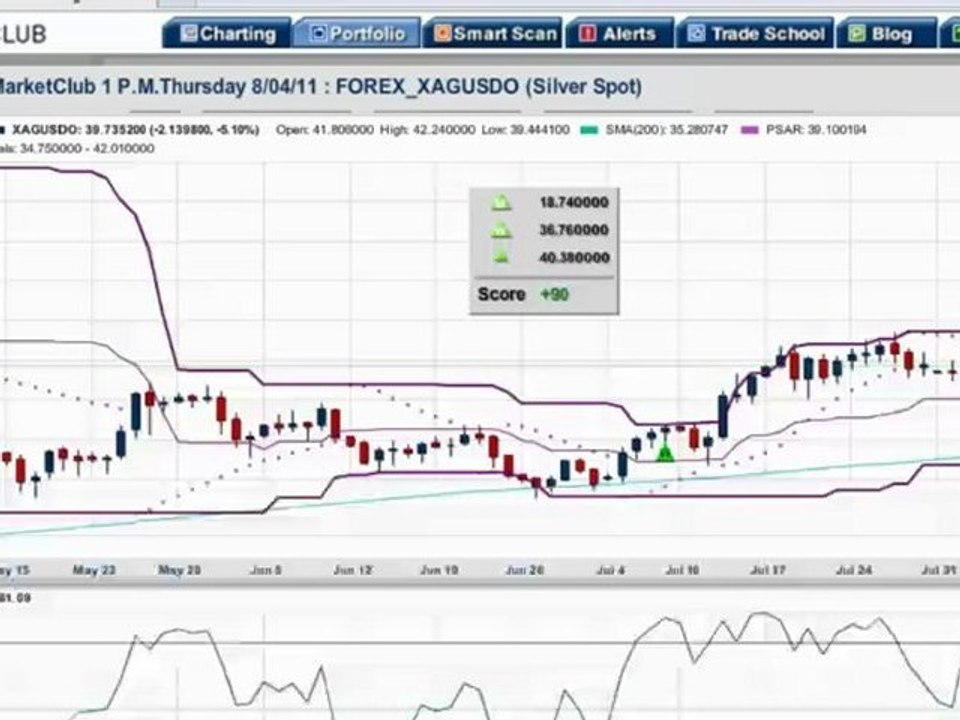The width and height of the screenshot is (960, 720).
Task: Click the Trade School icon
Action: [696, 33]
